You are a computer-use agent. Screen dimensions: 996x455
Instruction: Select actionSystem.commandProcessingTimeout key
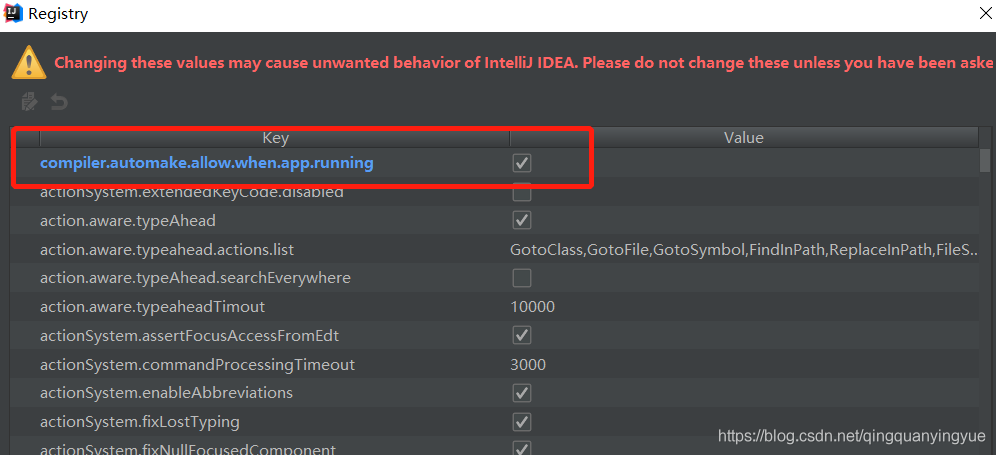coord(198,365)
